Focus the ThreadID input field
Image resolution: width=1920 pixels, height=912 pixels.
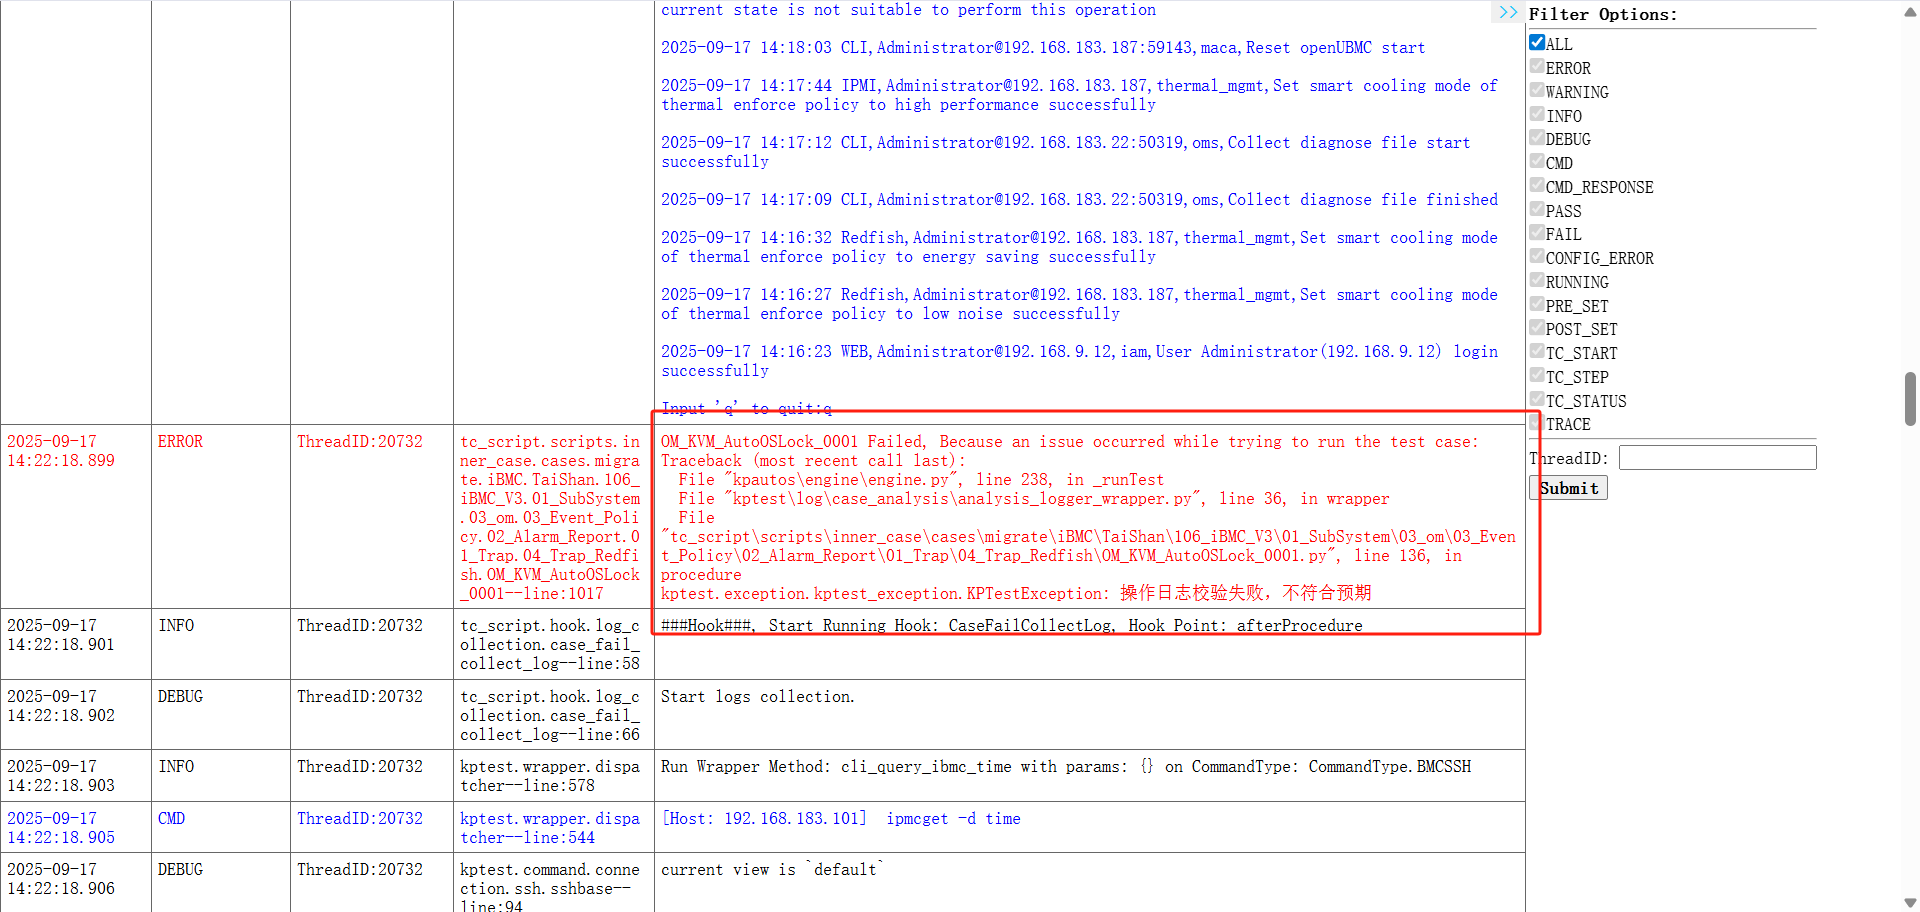[x=1717, y=458]
